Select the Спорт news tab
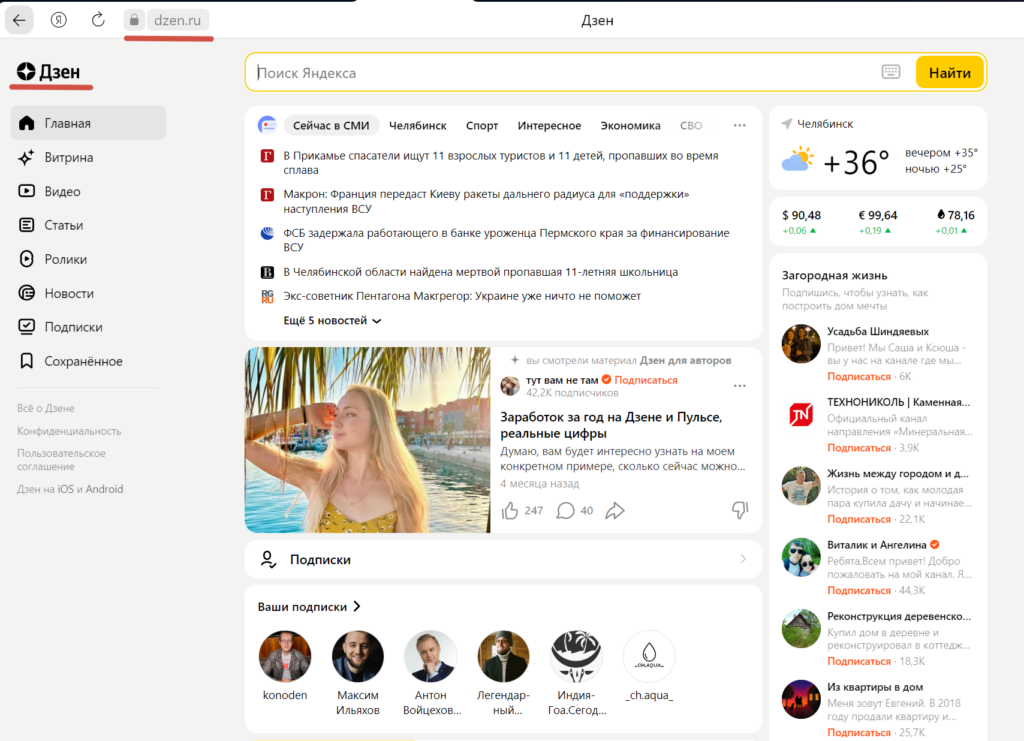The image size is (1024, 741). [482, 125]
